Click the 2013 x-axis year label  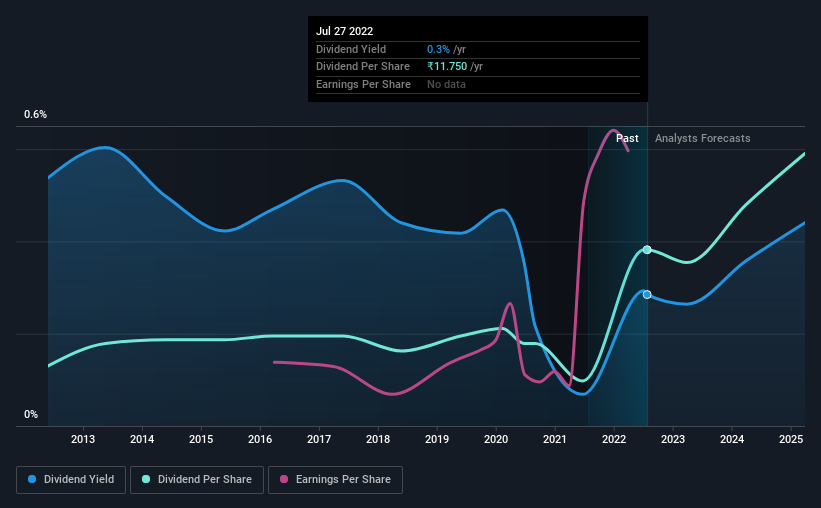pos(83,439)
